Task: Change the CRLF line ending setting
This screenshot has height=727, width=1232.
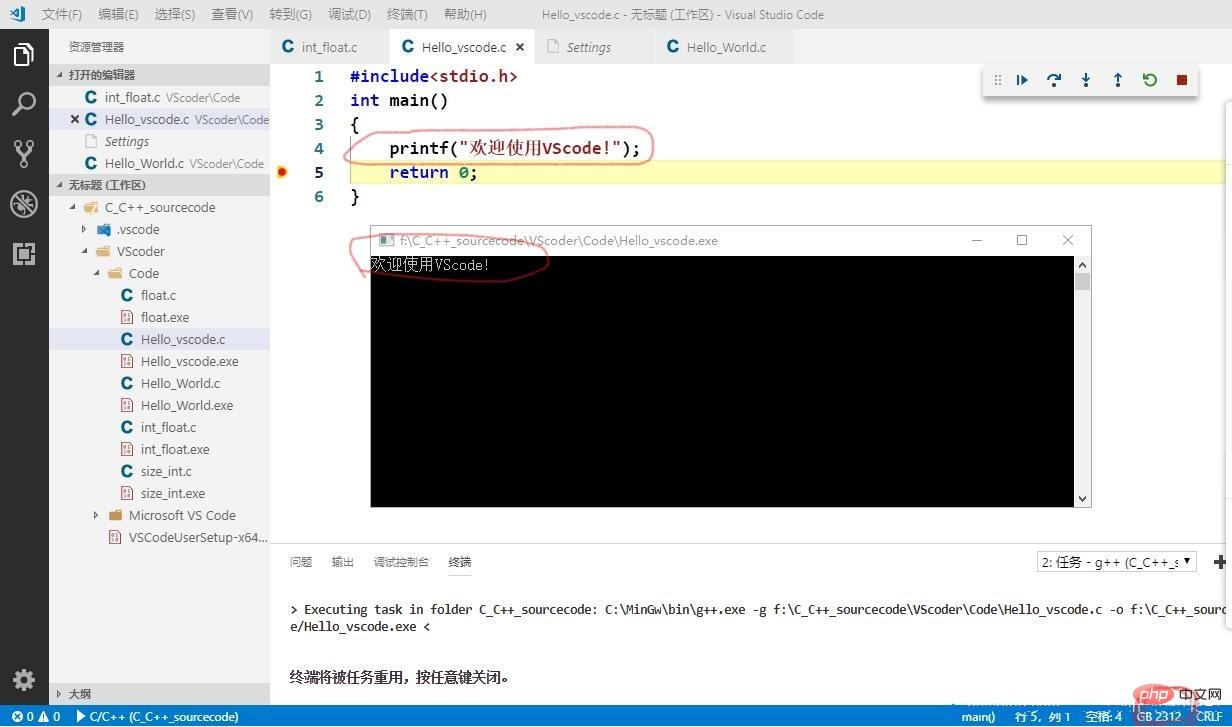Action: click(1208, 716)
